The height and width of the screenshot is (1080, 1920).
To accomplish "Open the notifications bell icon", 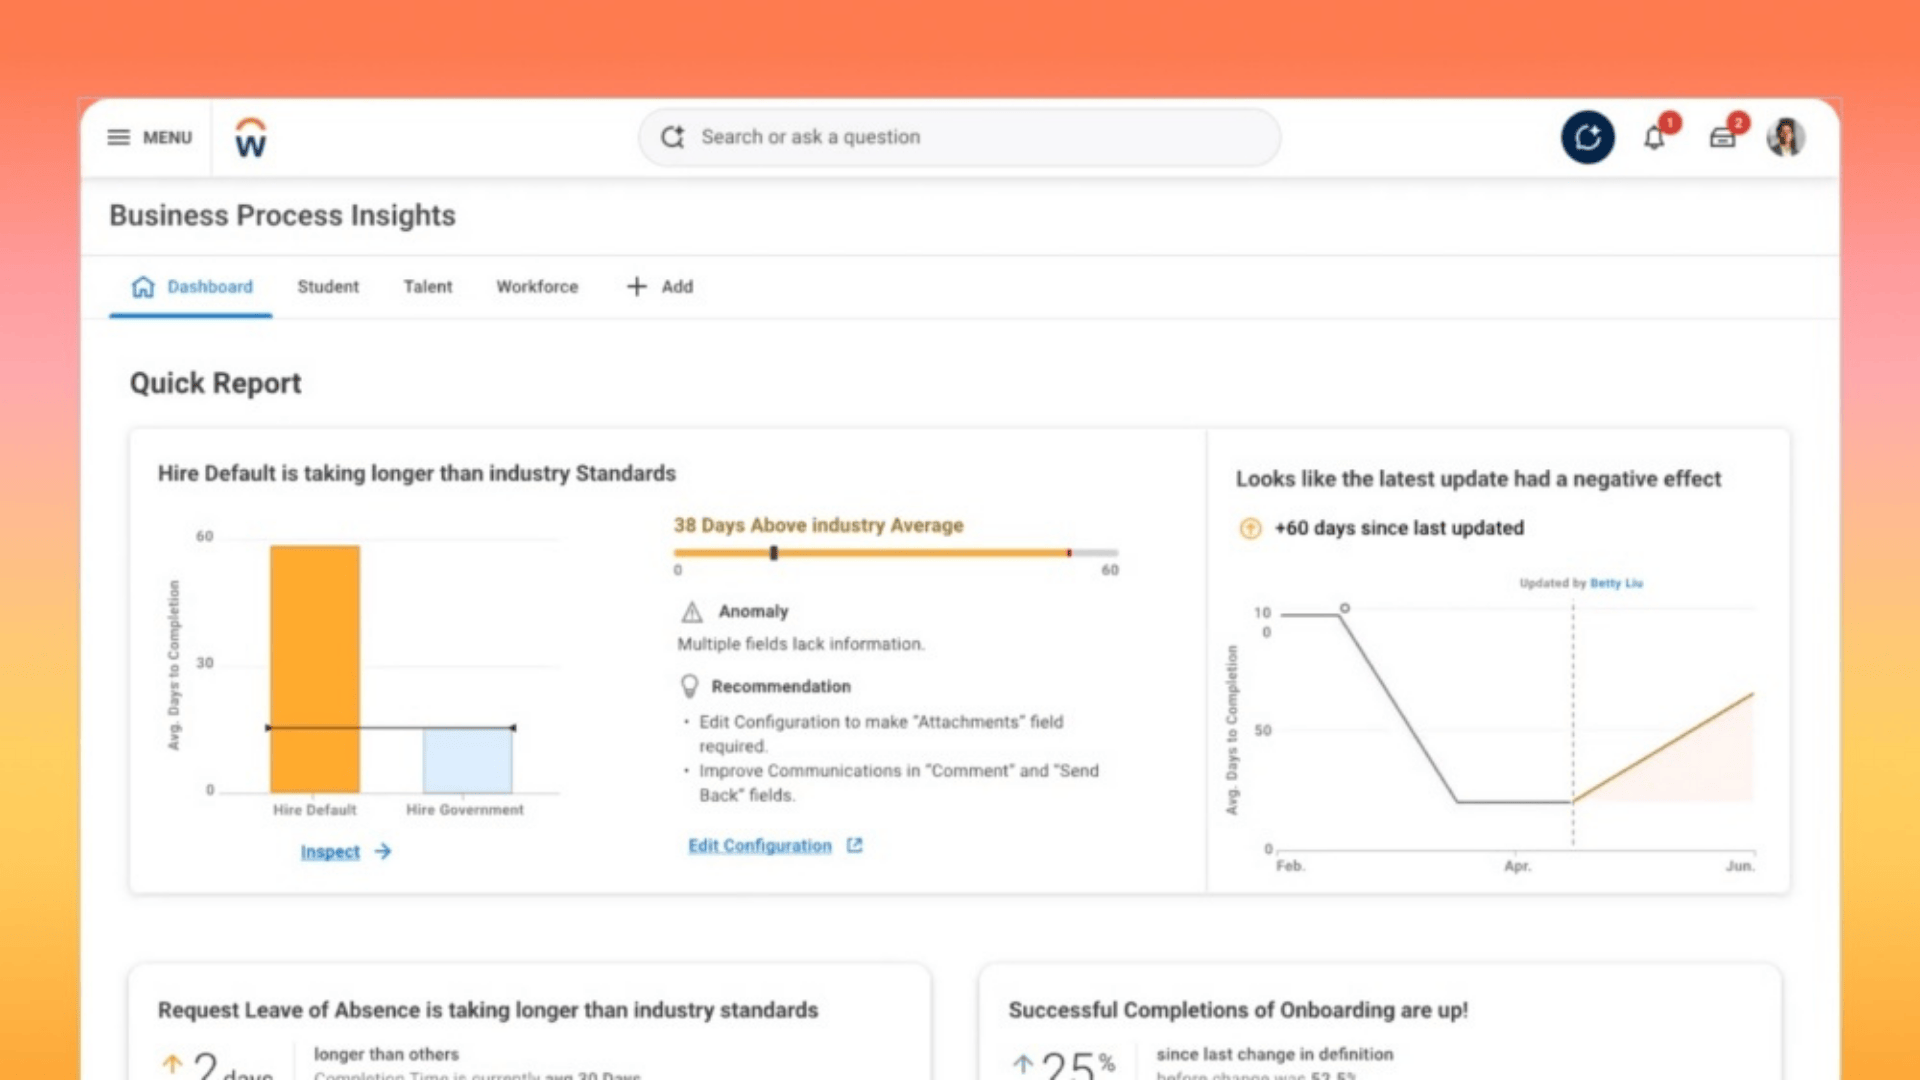I will tap(1654, 138).
